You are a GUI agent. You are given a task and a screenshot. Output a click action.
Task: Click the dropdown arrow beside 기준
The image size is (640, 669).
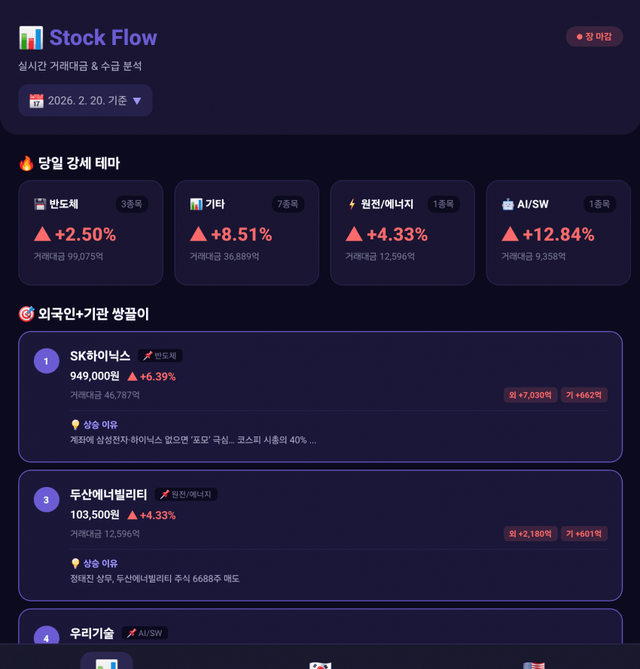point(137,101)
